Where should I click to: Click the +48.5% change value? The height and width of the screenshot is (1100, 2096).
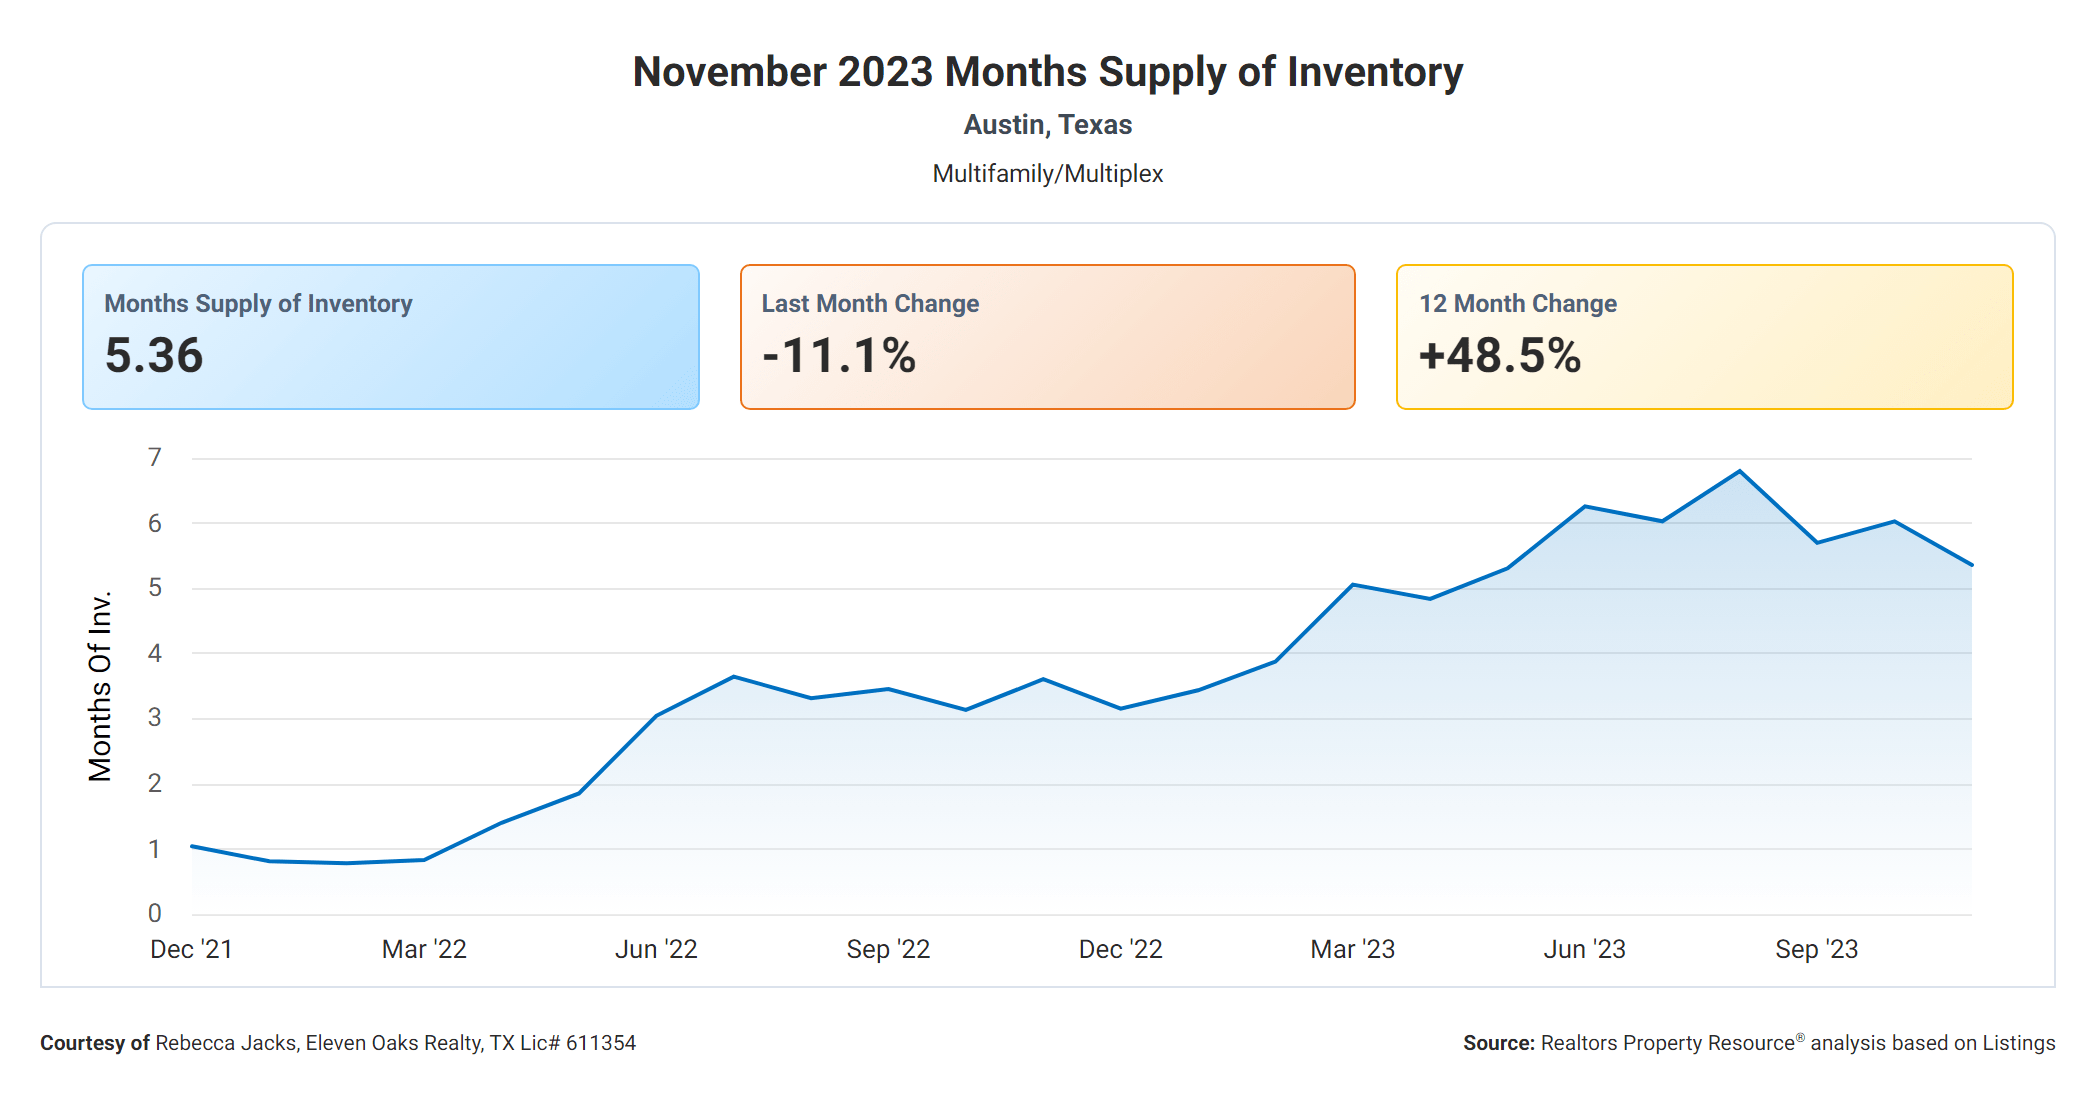(1500, 356)
